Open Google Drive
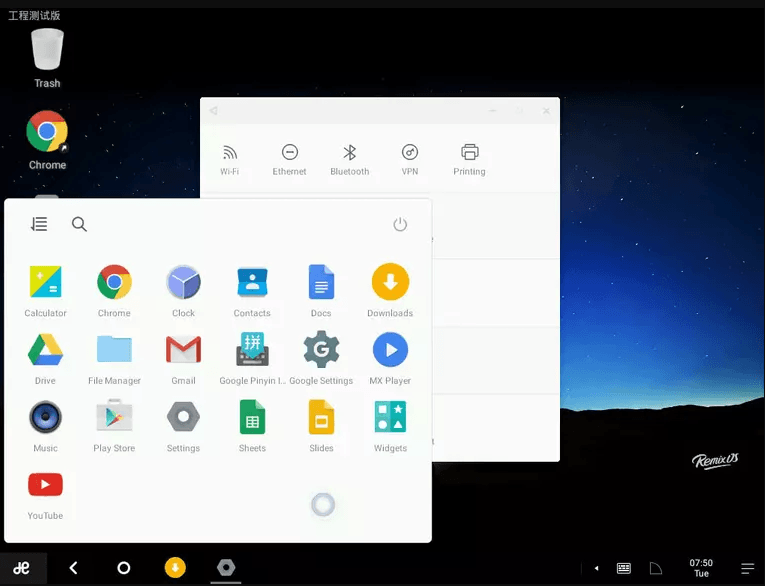 45,359
